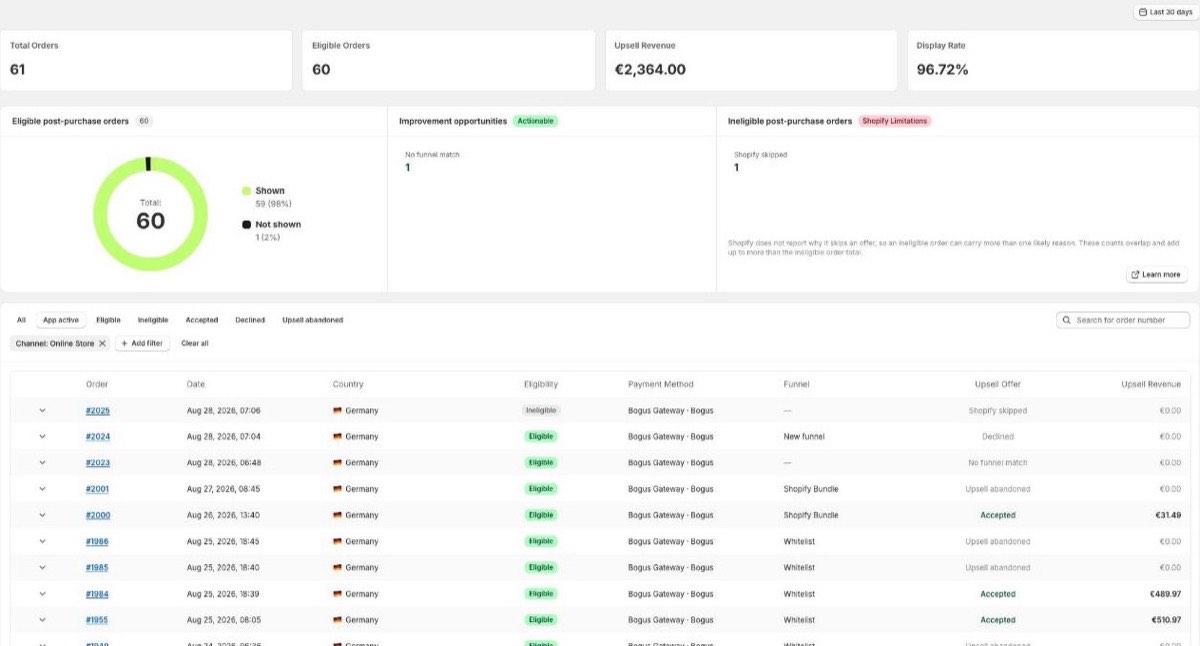Click the Shopify skipped cell in order #2025
Screen dimensions: 1200x646
[x=998, y=410]
